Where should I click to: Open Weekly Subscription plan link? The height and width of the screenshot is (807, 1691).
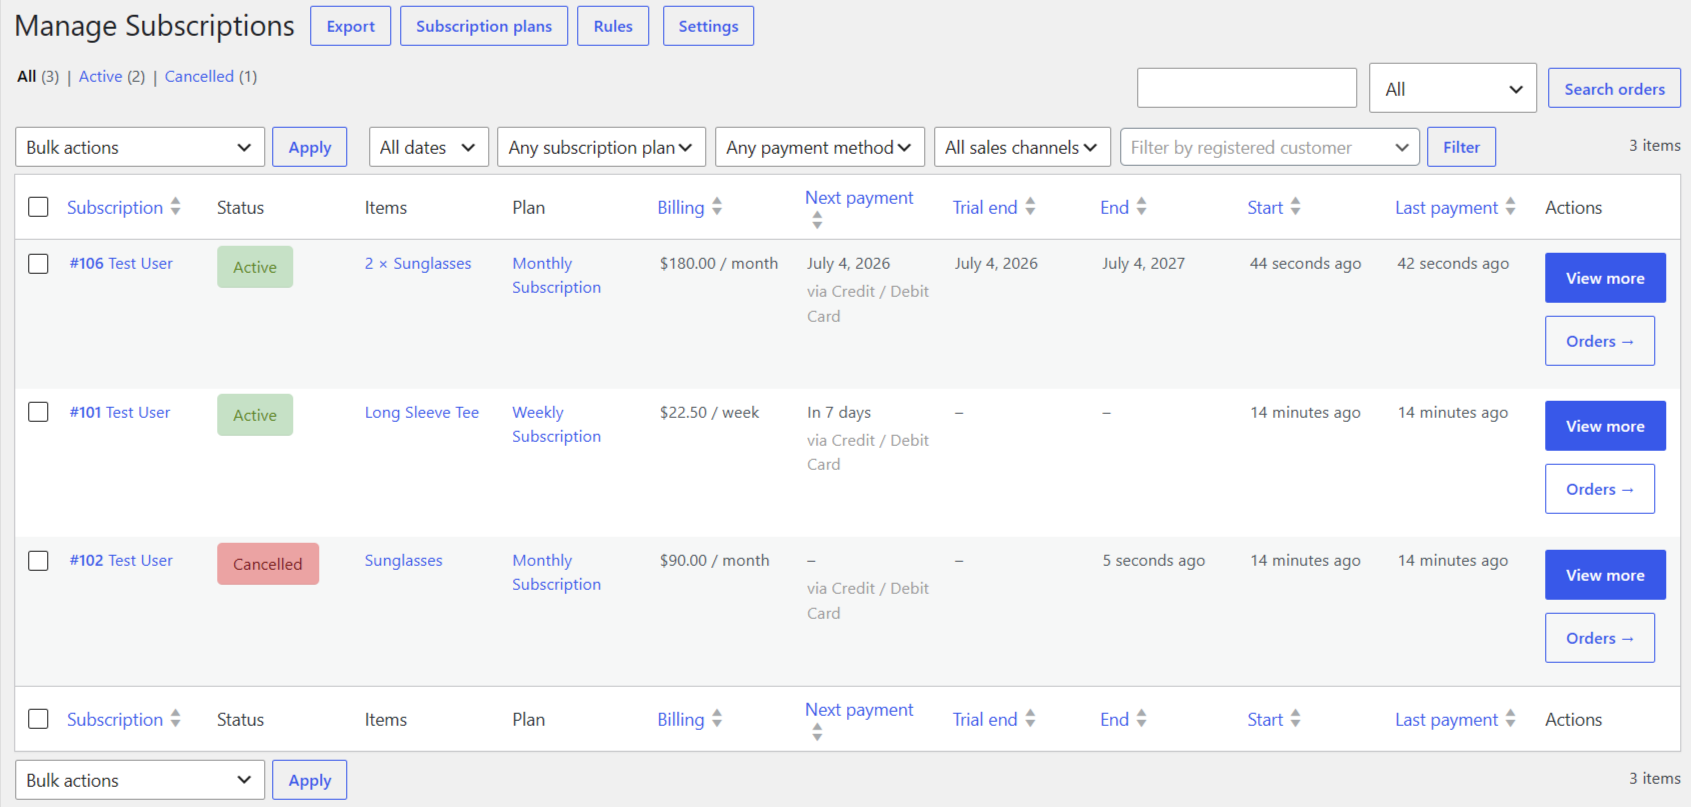point(556,424)
